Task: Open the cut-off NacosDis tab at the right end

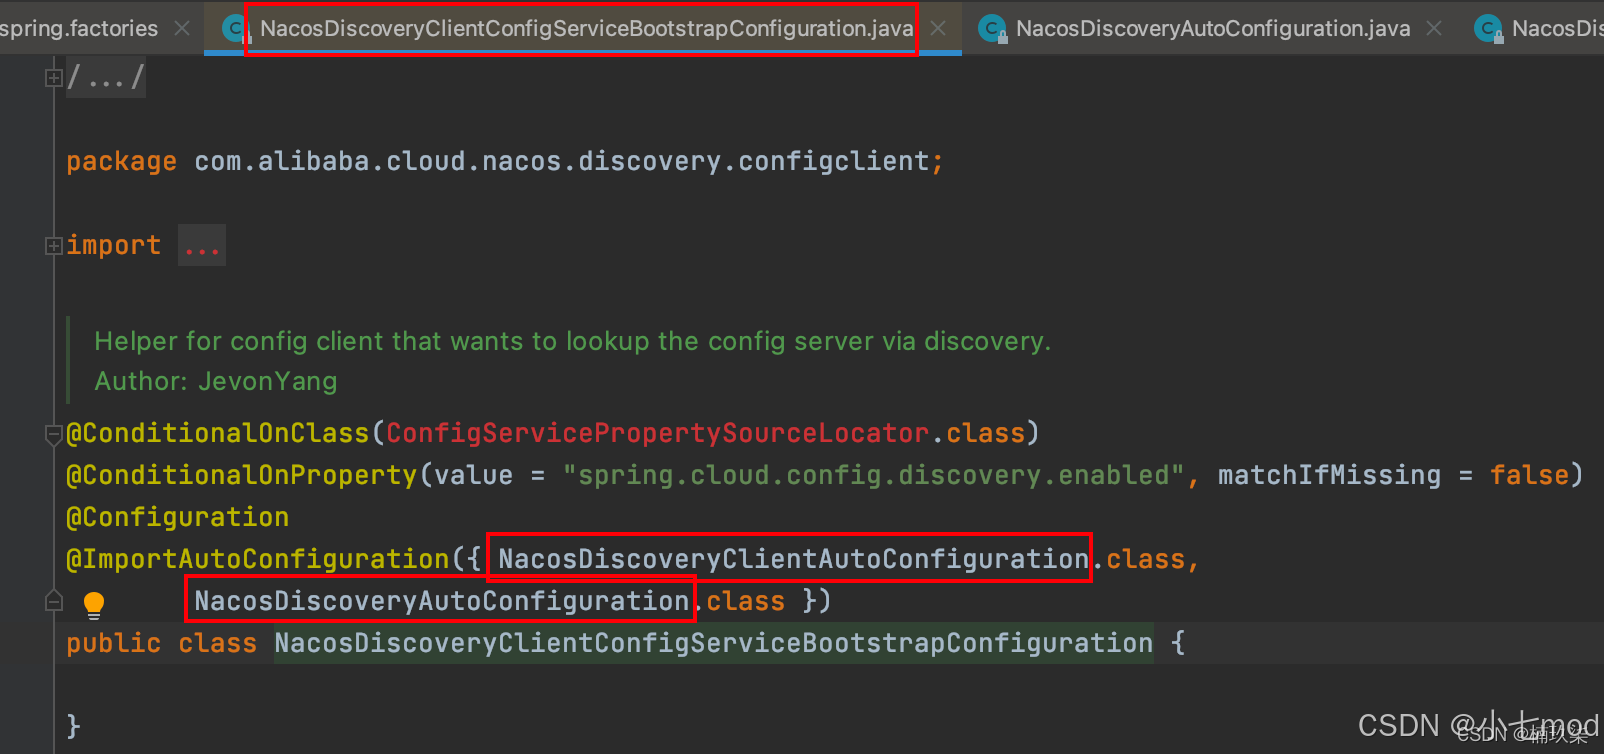Action: [x=1557, y=28]
